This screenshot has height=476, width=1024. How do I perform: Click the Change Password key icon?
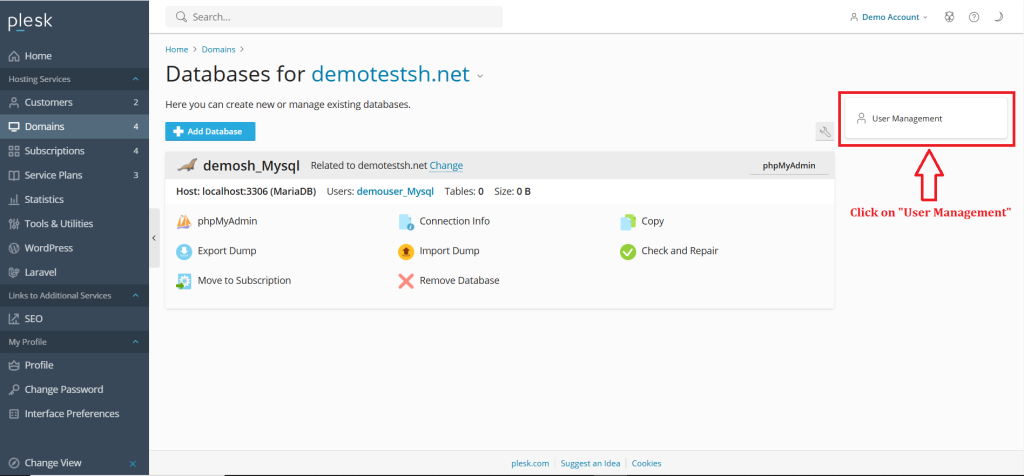point(14,389)
